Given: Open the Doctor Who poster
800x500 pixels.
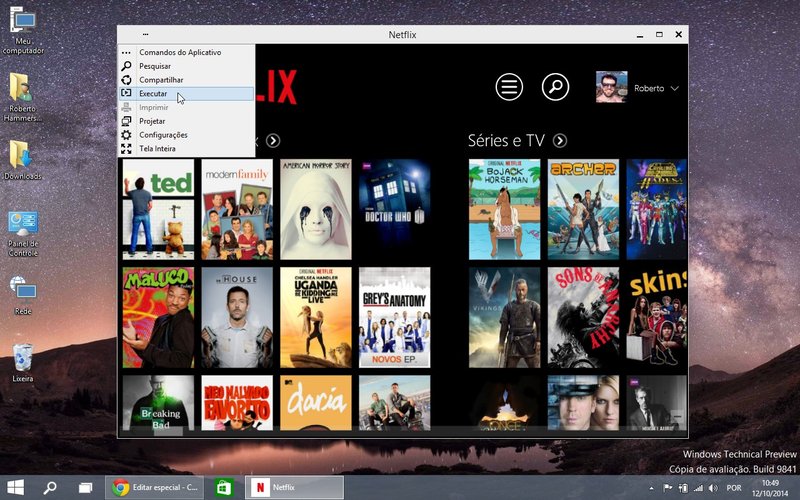Looking at the screenshot, I should [394, 209].
